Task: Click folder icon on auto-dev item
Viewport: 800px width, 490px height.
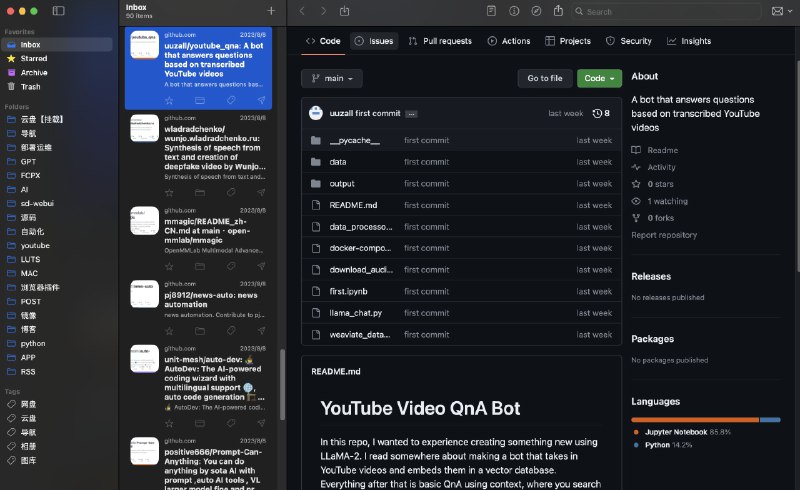Action: click(200, 423)
